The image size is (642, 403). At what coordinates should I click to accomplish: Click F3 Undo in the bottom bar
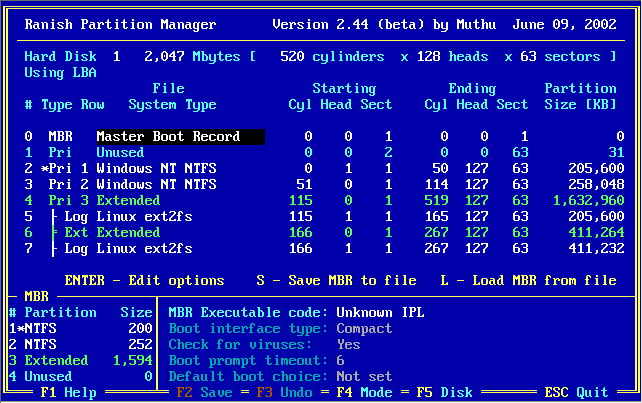(x=284, y=392)
